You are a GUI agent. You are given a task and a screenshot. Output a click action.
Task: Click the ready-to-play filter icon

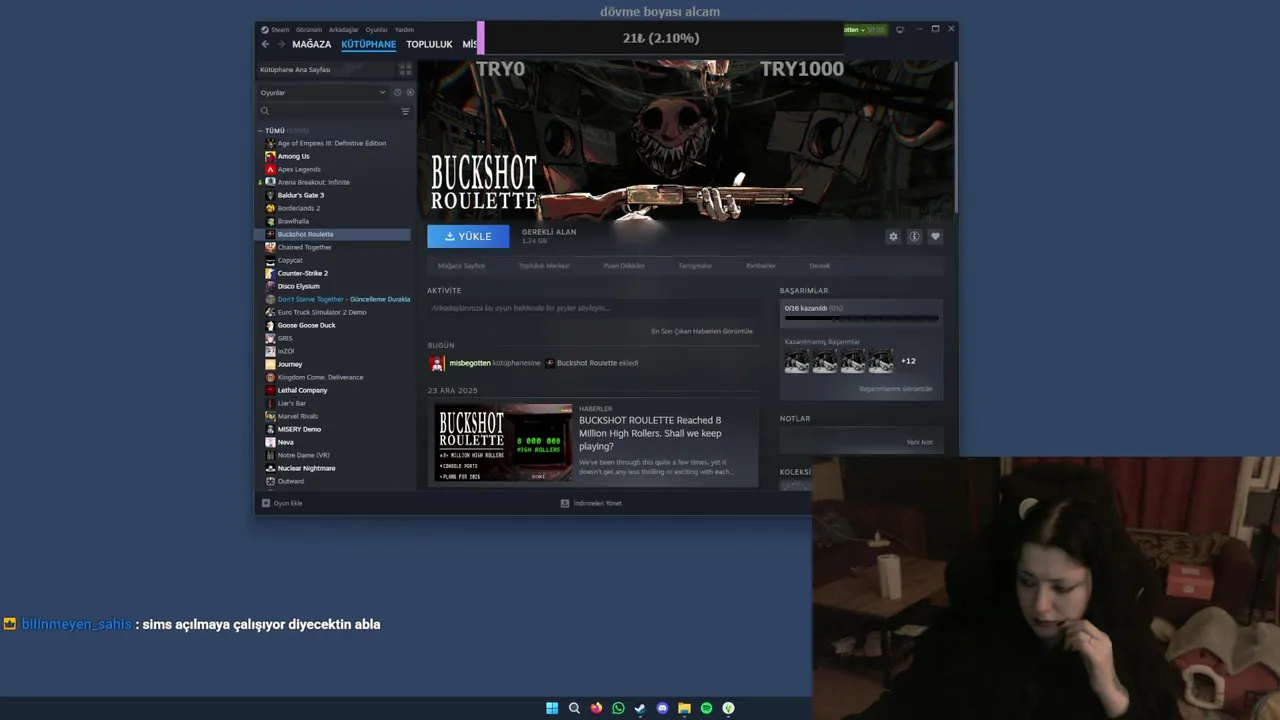coord(410,92)
